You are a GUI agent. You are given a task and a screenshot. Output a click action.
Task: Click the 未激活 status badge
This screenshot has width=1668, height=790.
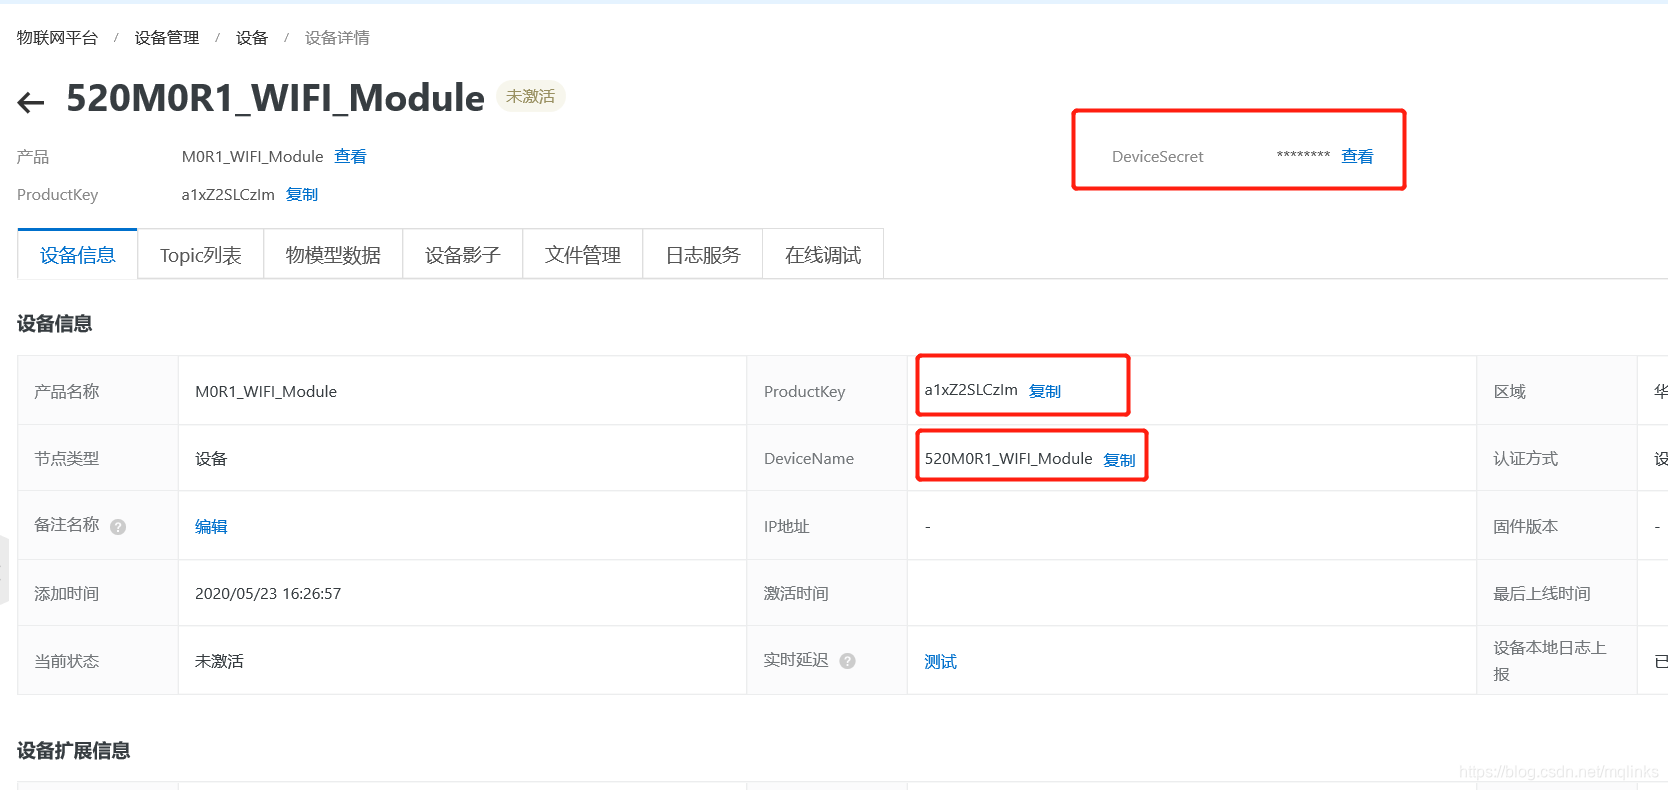point(531,96)
